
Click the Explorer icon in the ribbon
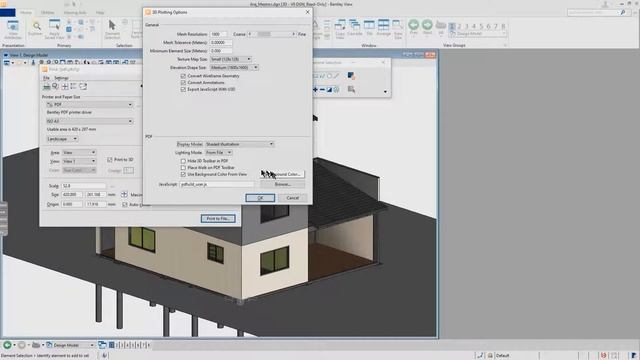tap(37, 28)
